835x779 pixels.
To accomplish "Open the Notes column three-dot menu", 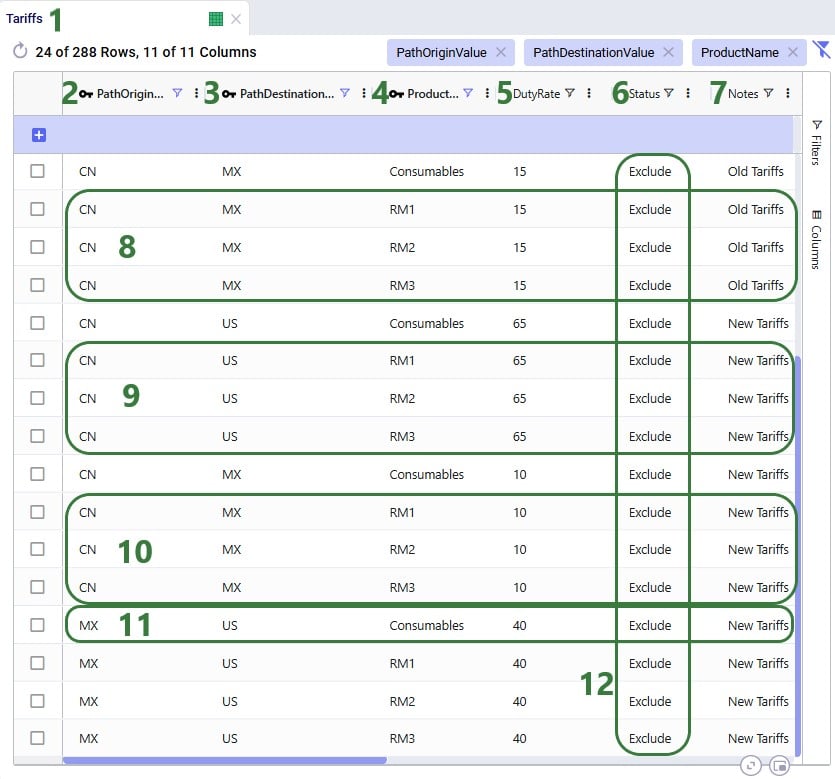I will pos(788,93).
